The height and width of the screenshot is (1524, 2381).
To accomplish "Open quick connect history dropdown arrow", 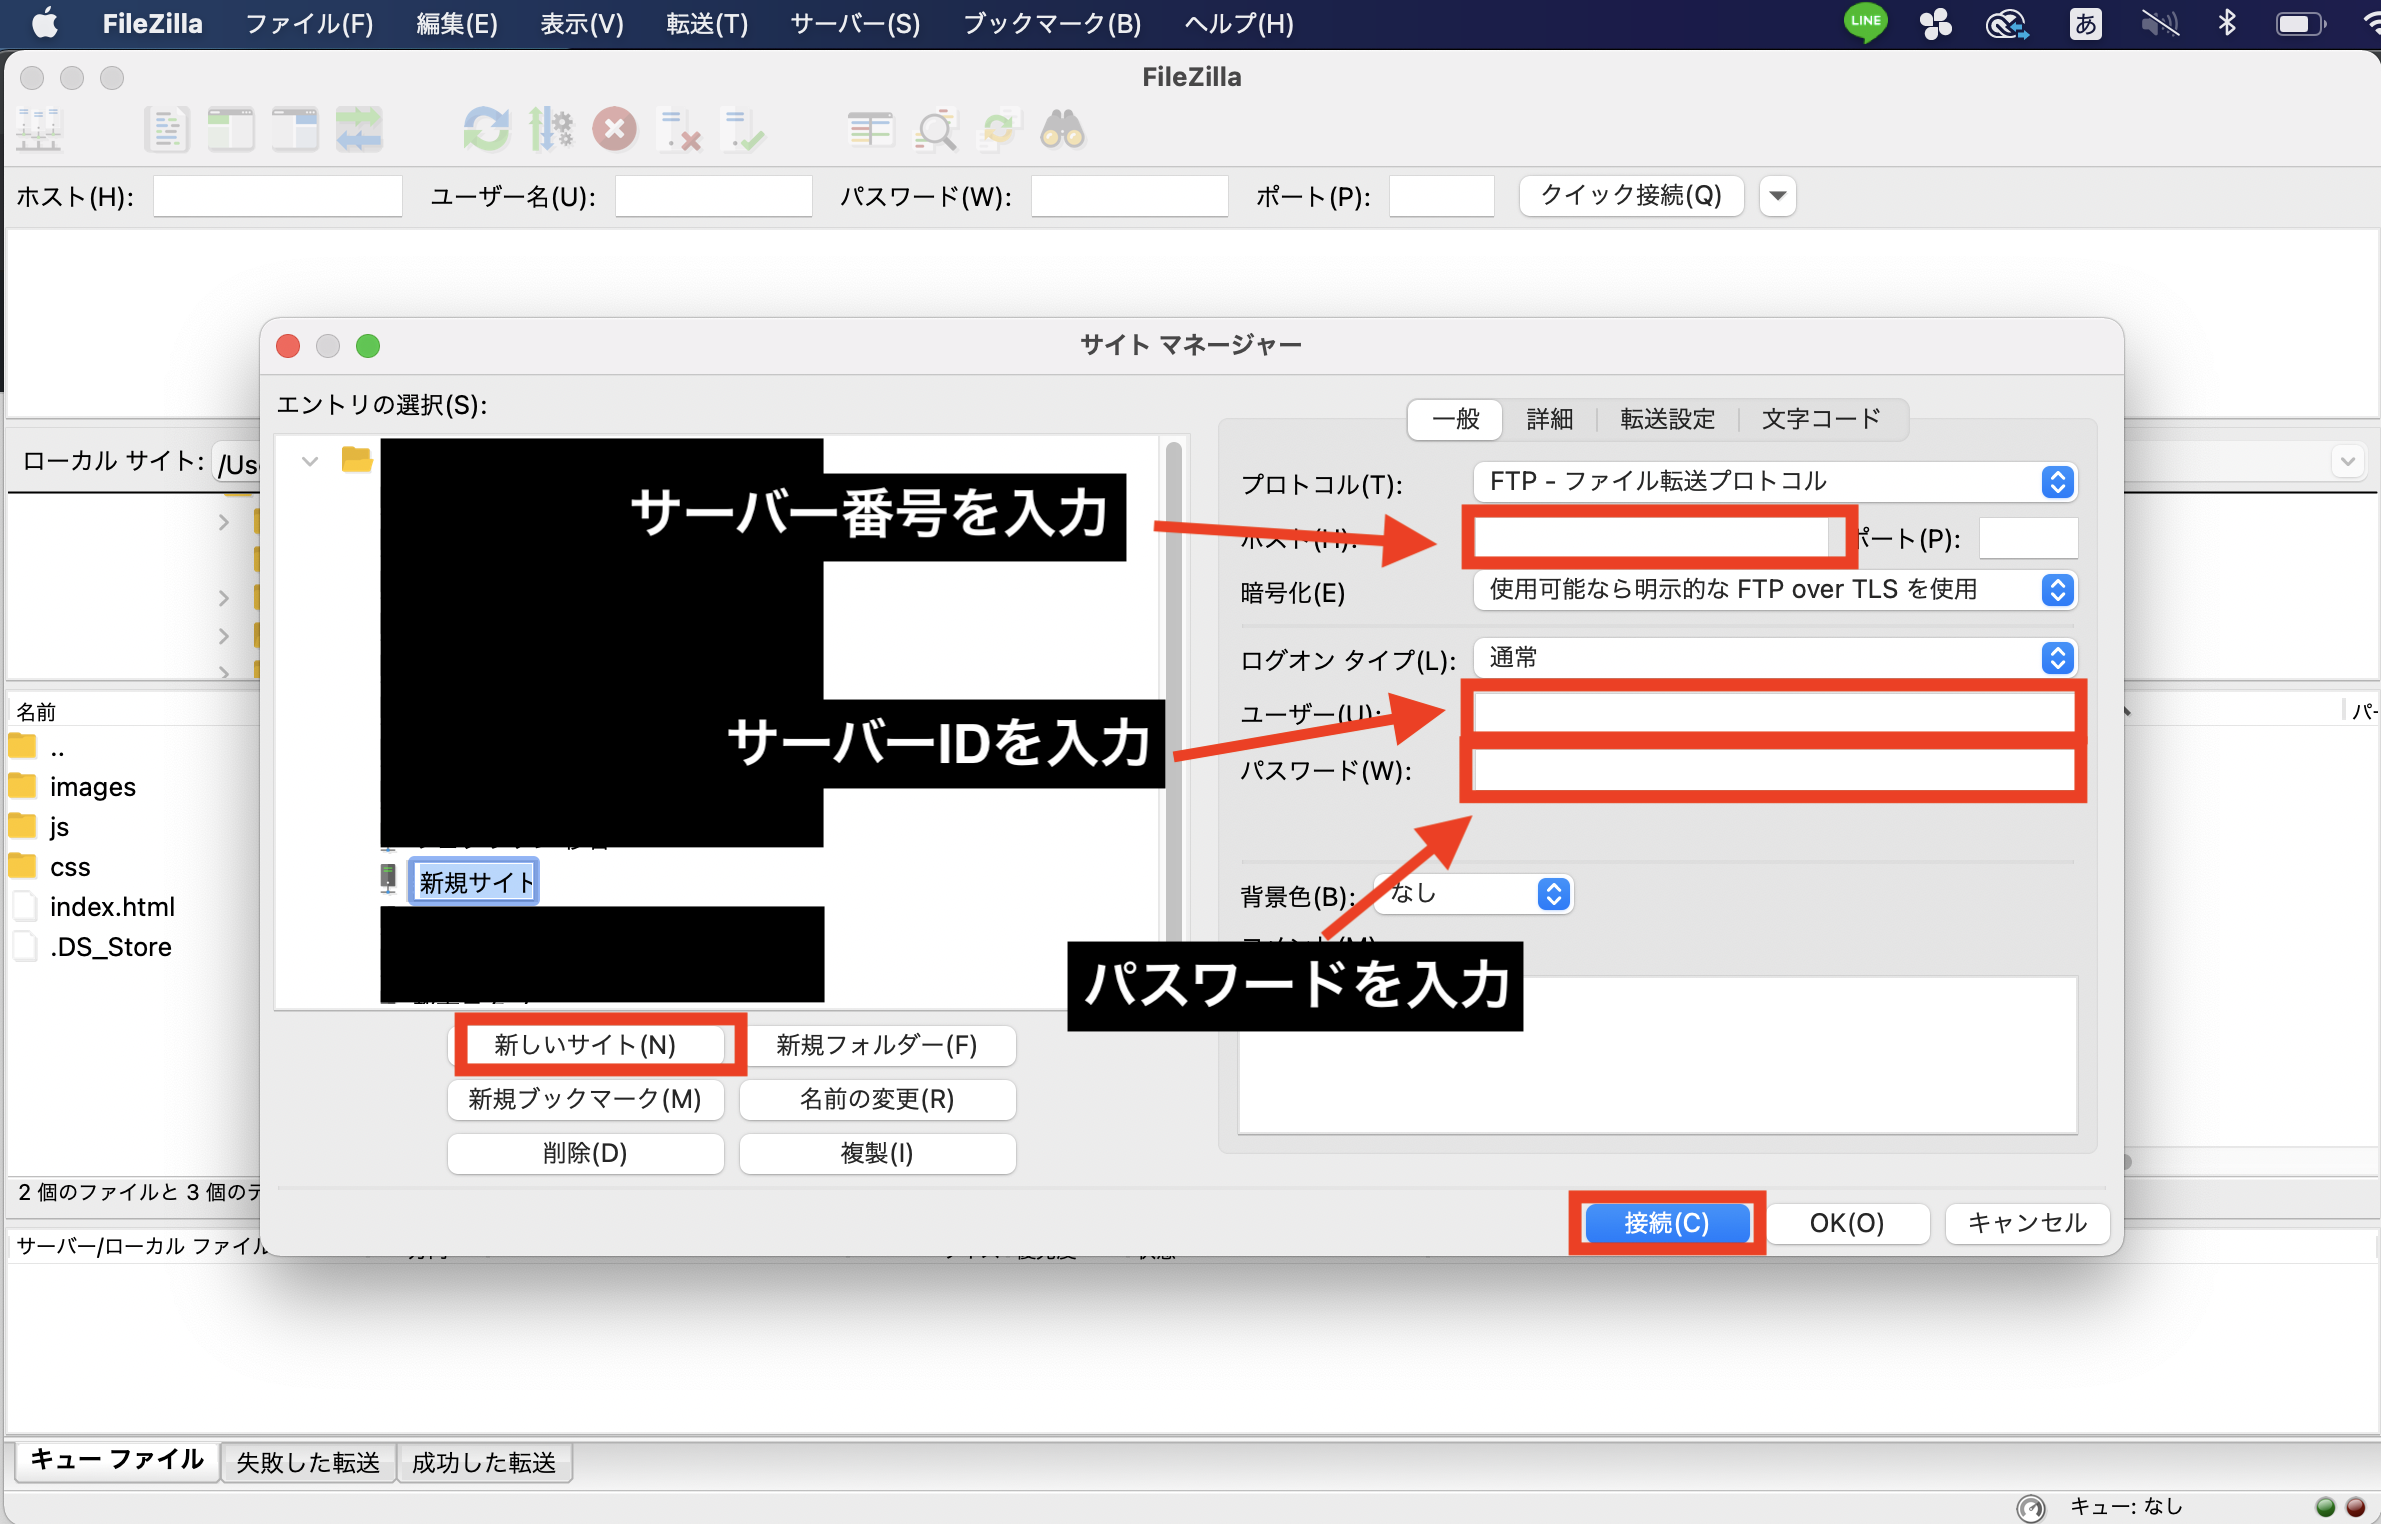I will pos(1778,196).
